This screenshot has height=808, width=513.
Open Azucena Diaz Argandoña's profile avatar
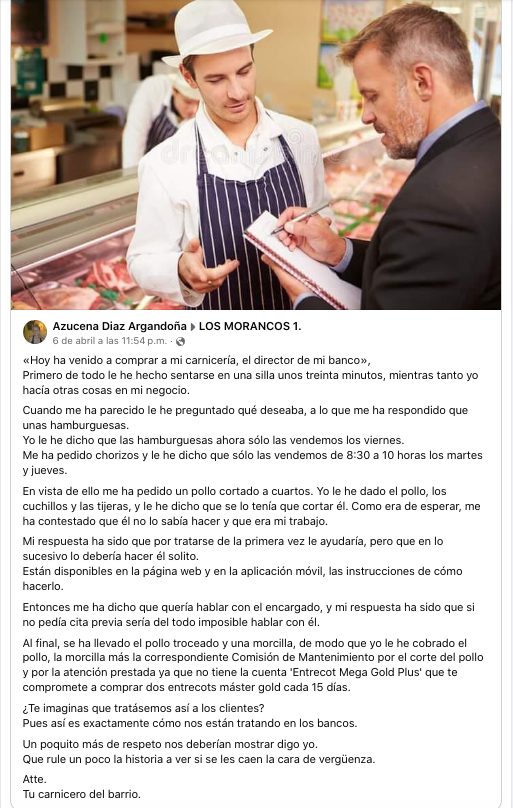pyautogui.click(x=35, y=332)
